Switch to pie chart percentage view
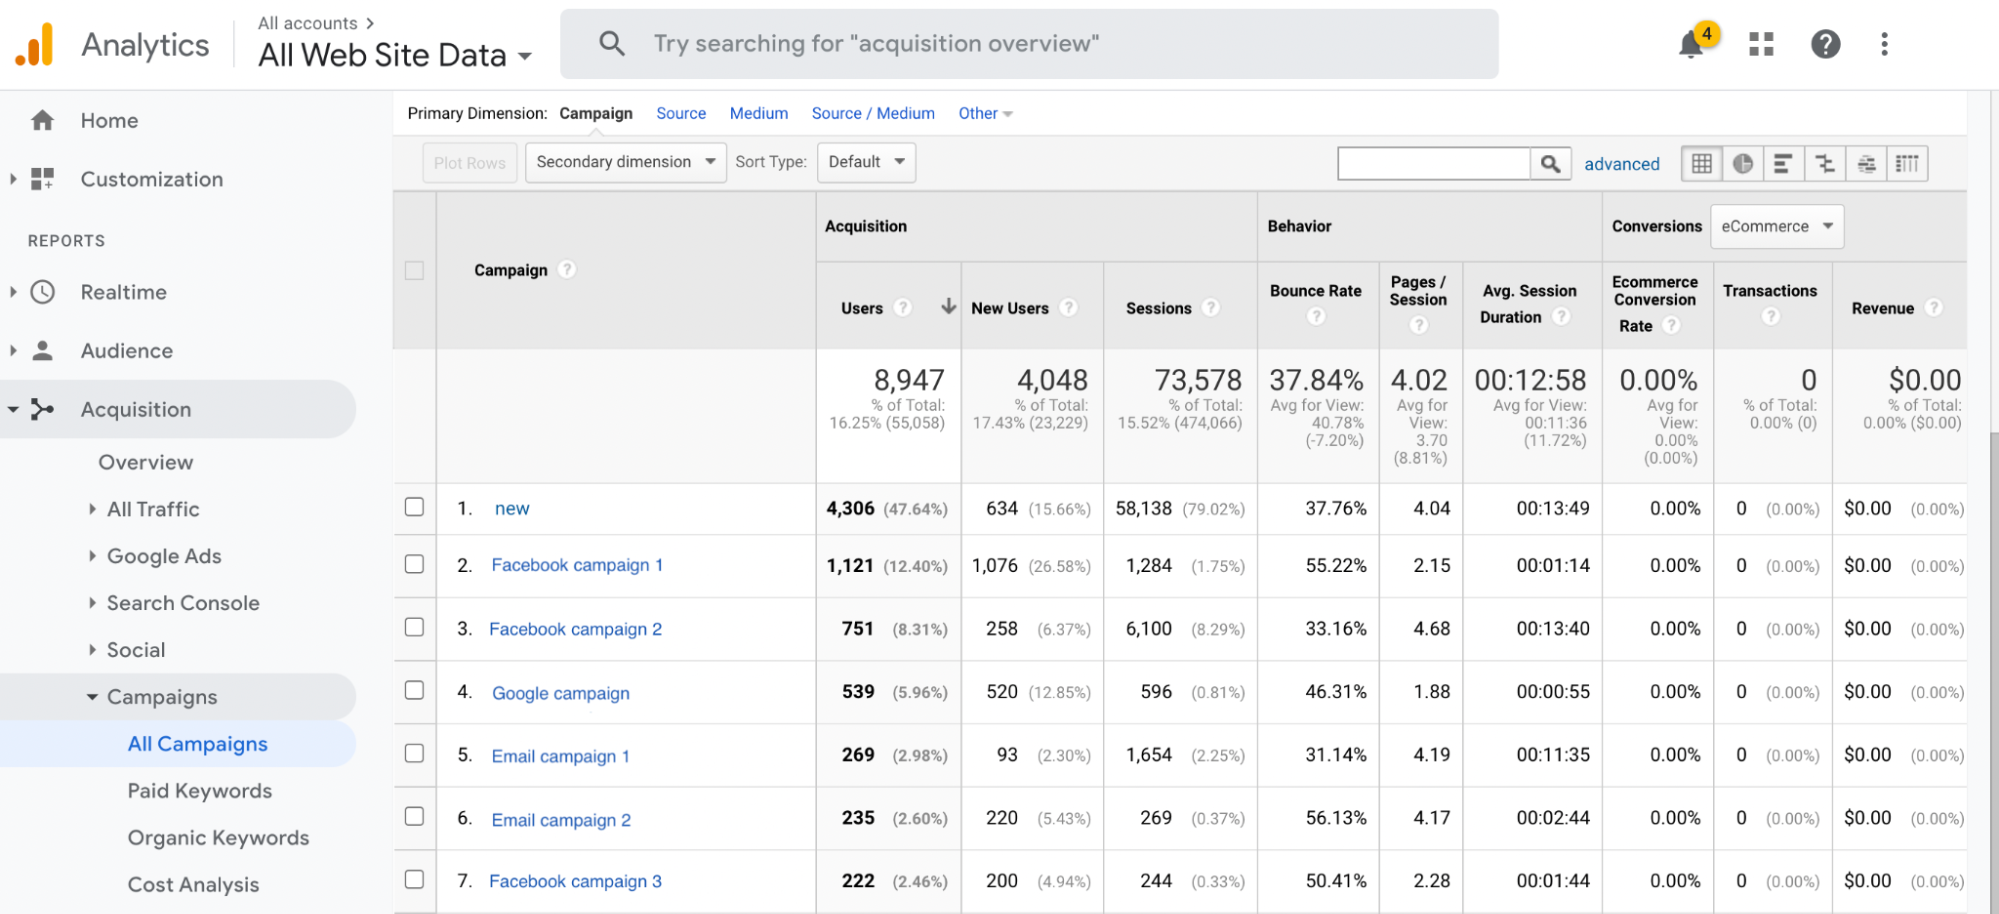Screen dimensions: 1999x914 pos(1743,163)
